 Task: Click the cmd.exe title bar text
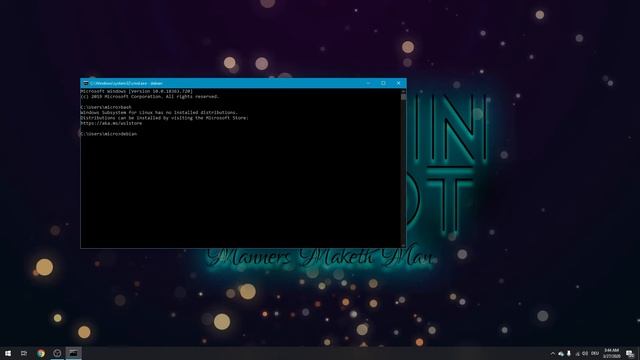pos(127,83)
